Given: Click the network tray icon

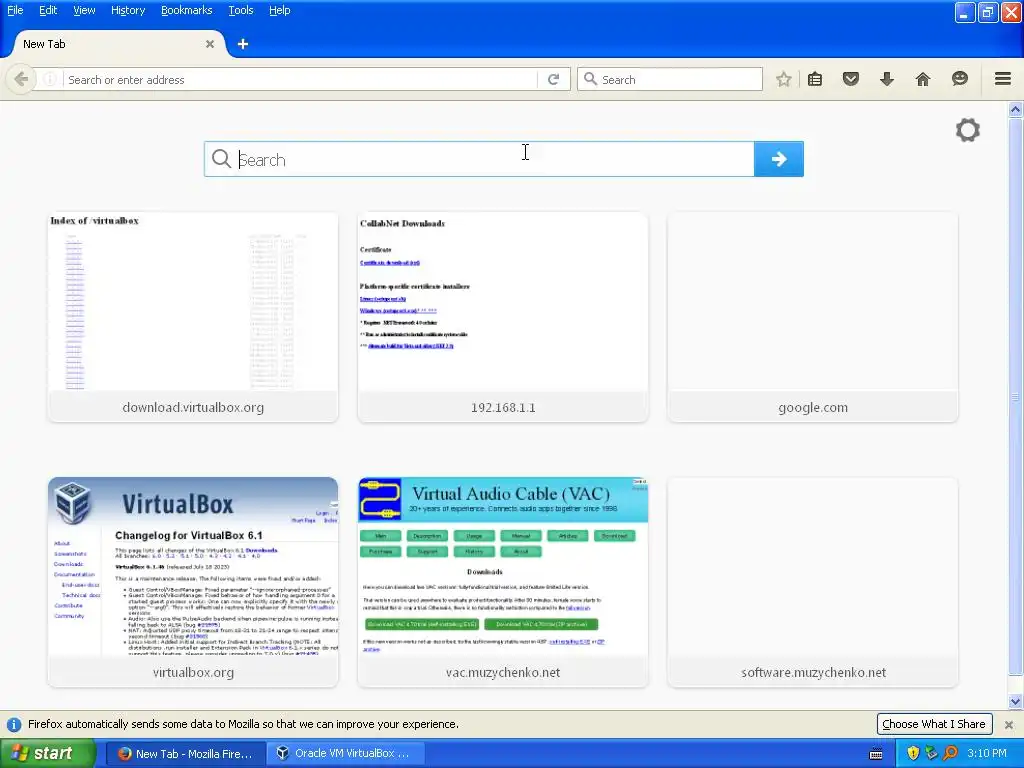Looking at the screenshot, I should coord(931,753).
